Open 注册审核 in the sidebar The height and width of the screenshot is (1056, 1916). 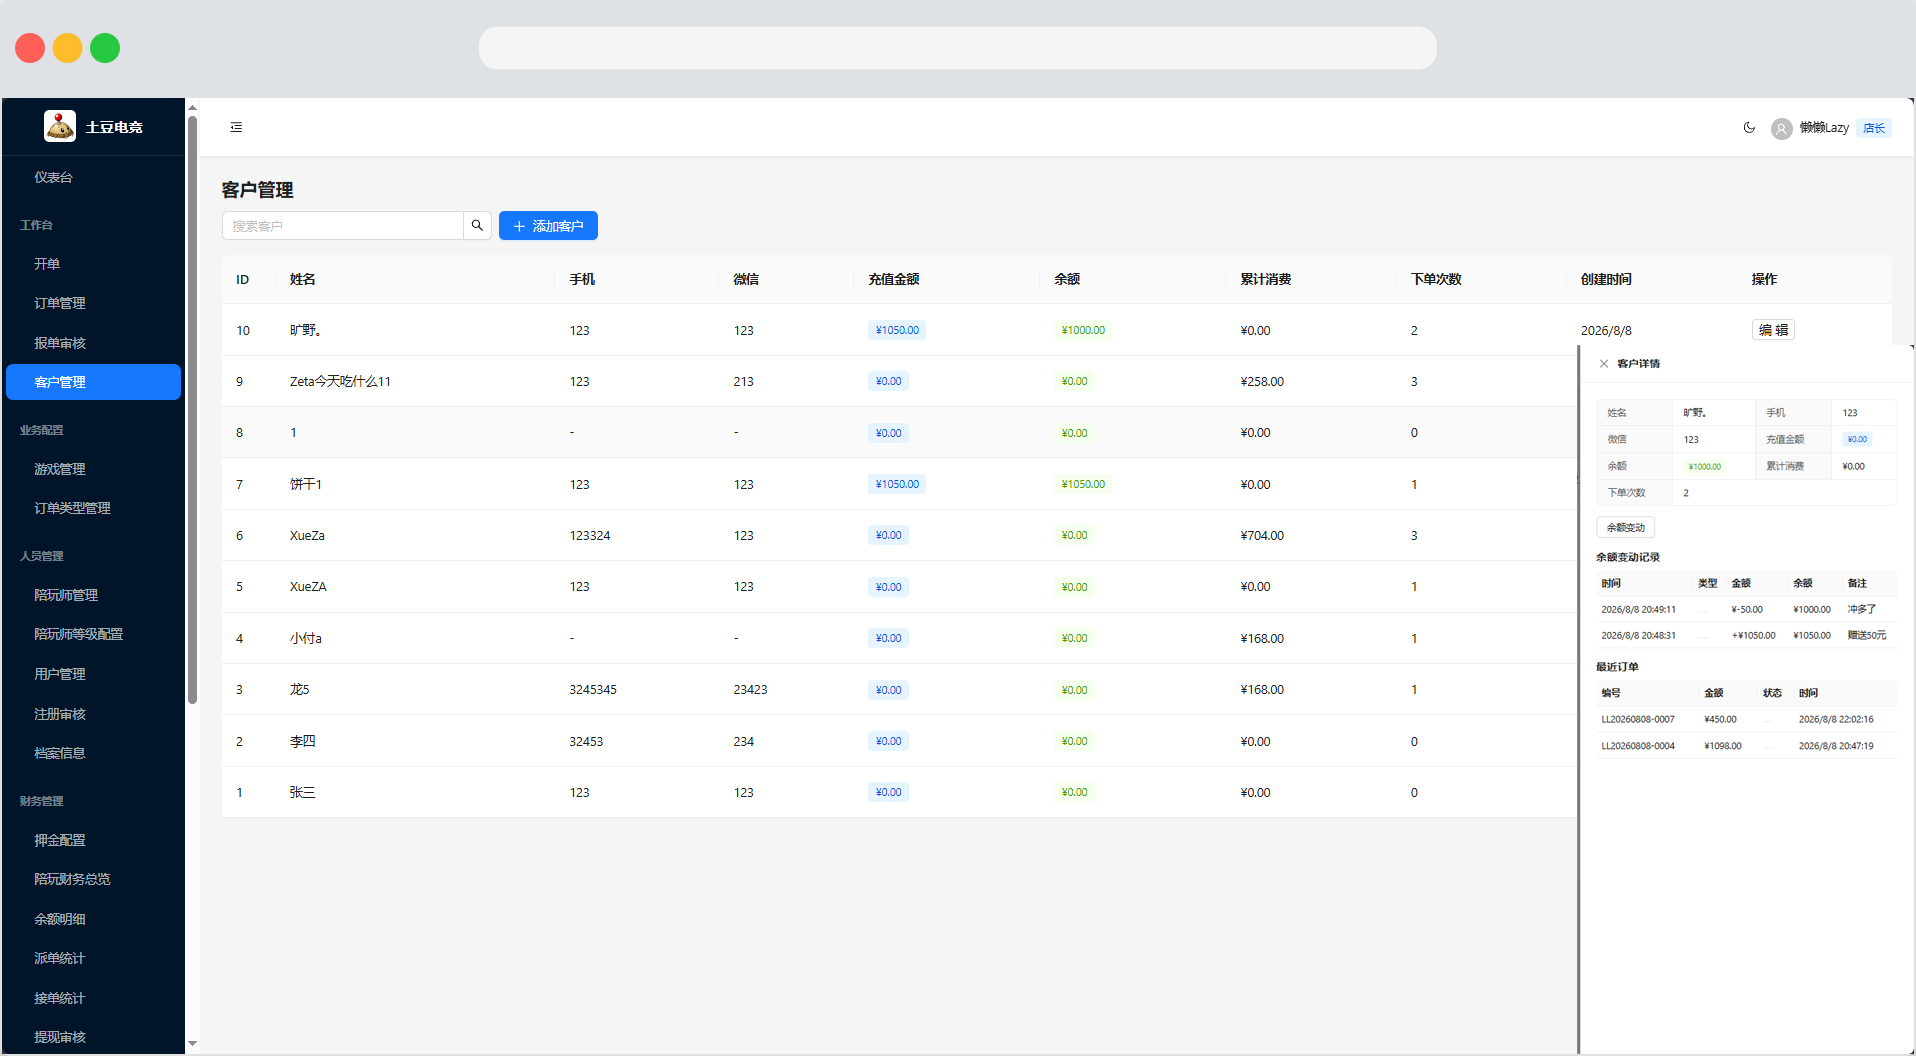click(x=60, y=714)
